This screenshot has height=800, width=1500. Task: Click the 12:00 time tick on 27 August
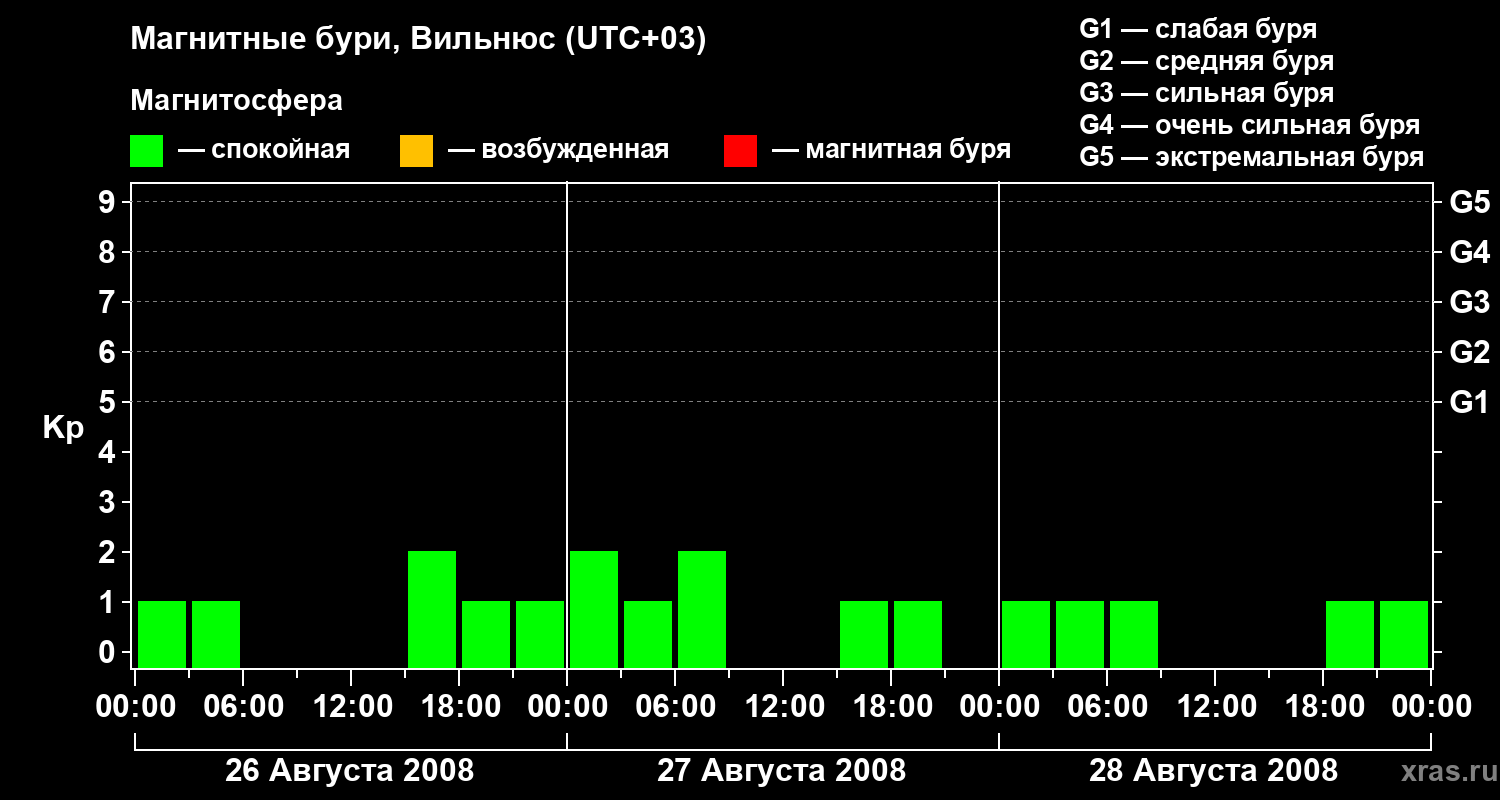coord(784,707)
